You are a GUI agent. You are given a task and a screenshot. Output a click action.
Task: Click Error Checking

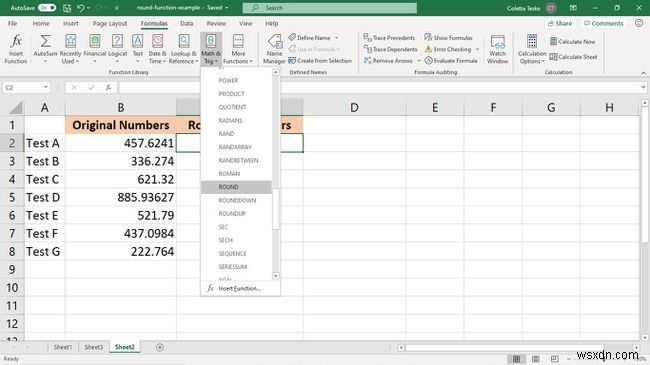tap(448, 49)
